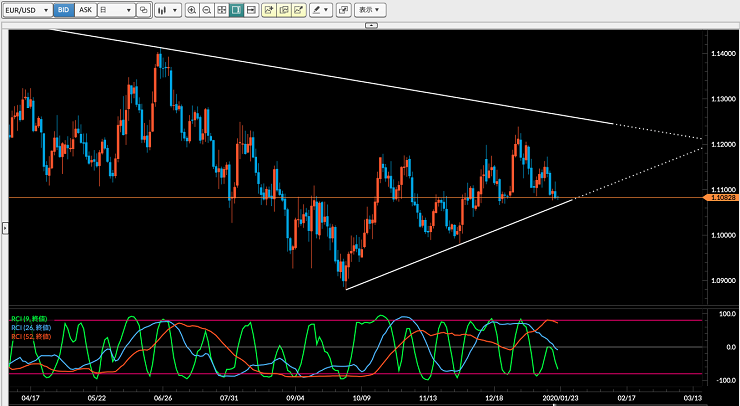Click the duplicate chart window icon
The width and height of the screenshot is (740, 406).
click(143, 10)
